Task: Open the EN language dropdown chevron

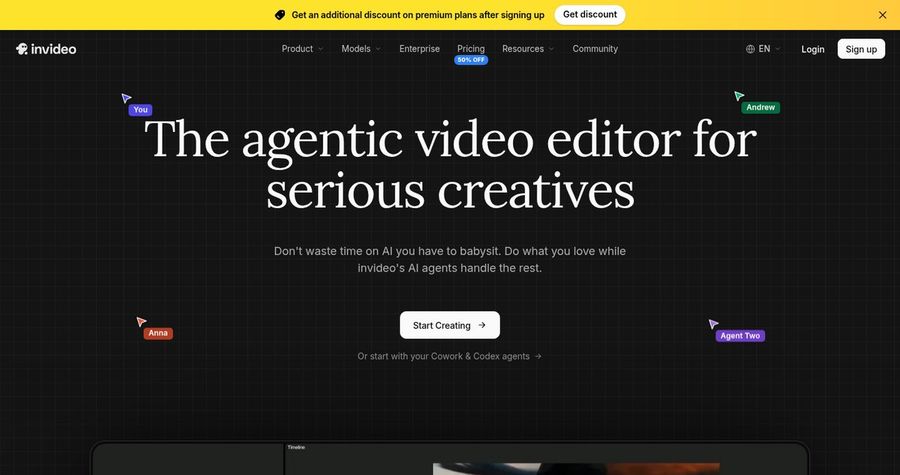Action: [778, 49]
